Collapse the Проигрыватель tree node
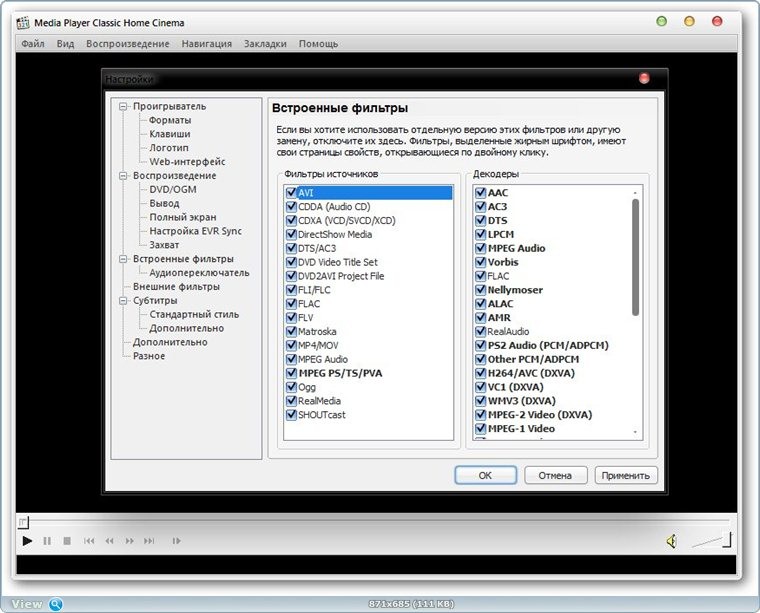 click(123, 106)
